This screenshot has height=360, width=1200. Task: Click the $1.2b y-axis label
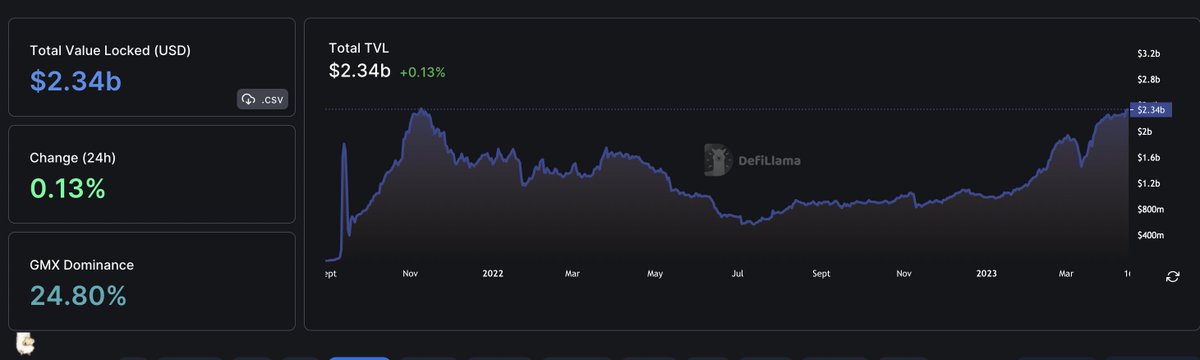[1148, 183]
